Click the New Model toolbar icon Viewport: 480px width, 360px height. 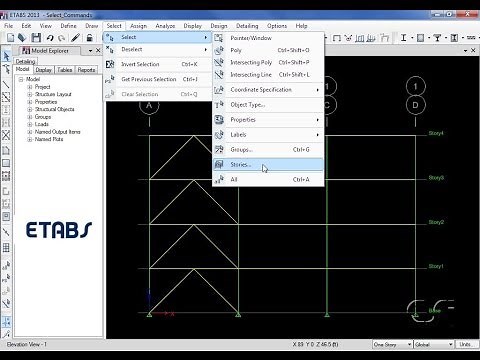point(10,38)
